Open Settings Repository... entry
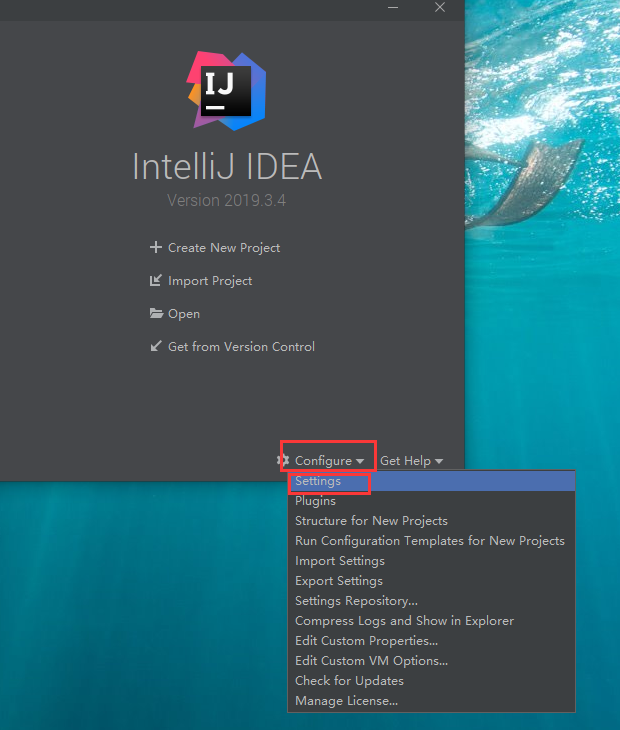This screenshot has height=730, width=620. coord(431,601)
